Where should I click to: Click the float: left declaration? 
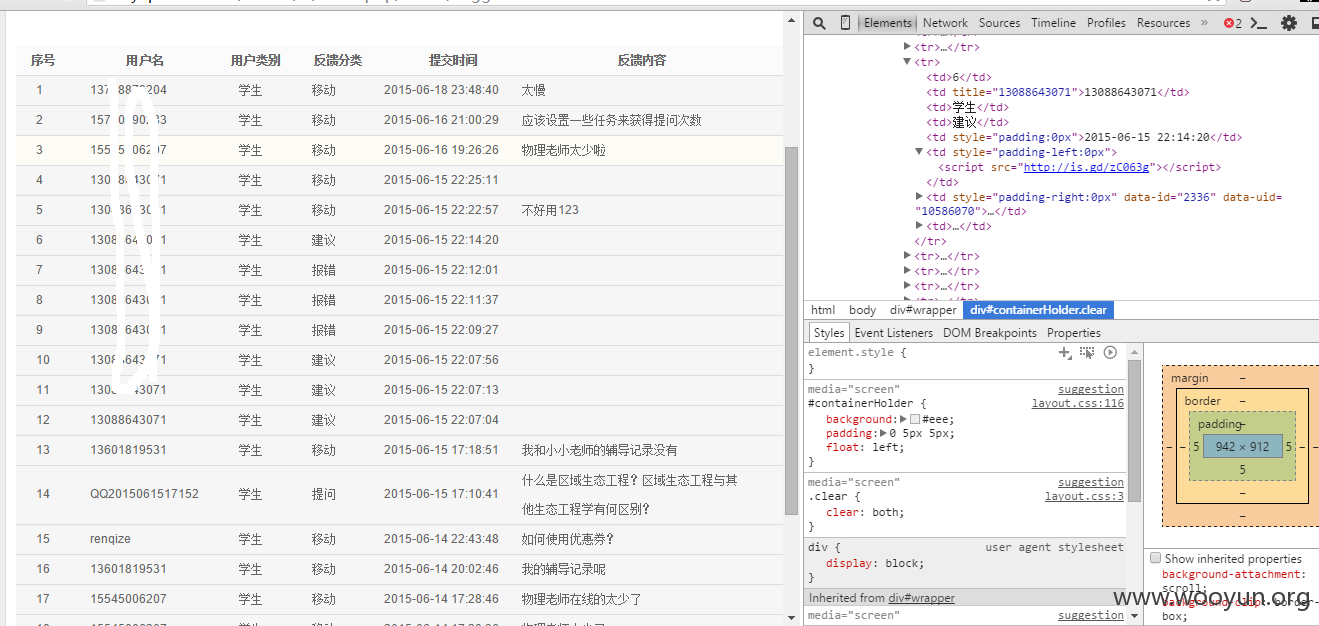tap(865, 448)
